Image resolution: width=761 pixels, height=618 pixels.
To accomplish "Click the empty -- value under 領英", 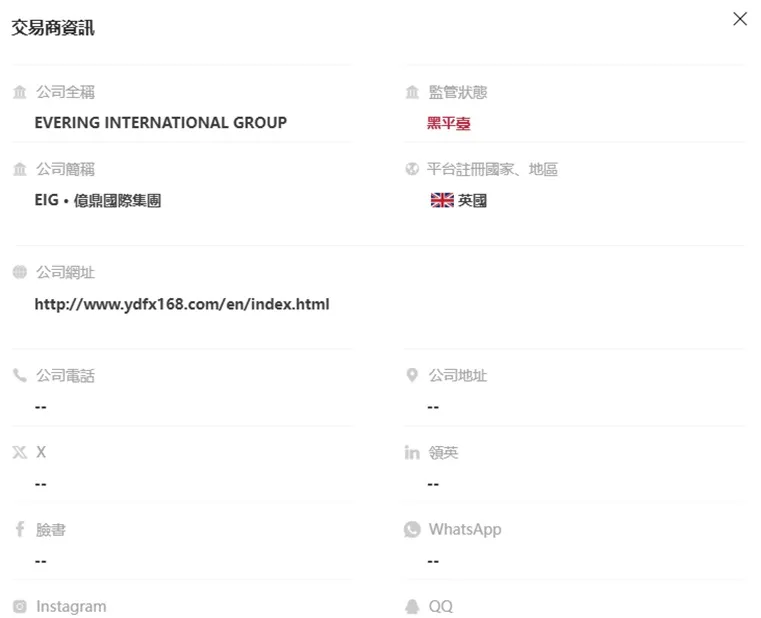I will pos(433,484).
